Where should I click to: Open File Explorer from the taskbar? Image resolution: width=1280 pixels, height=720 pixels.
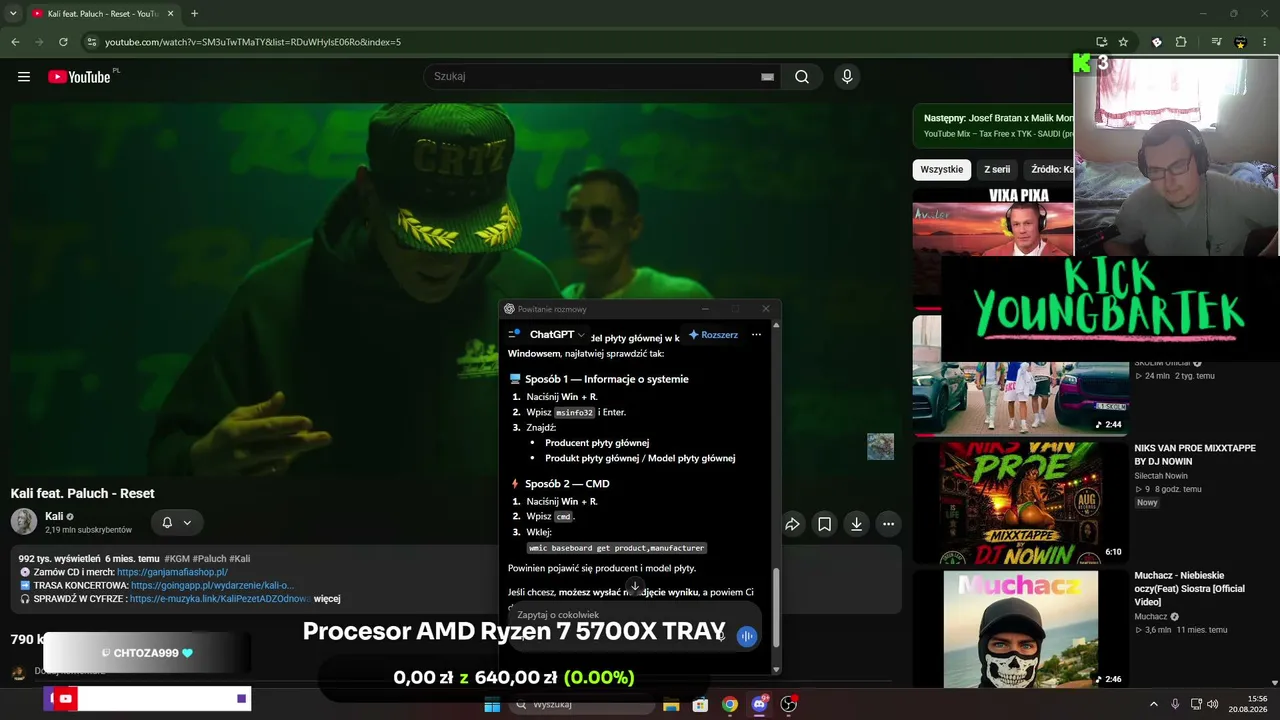[671, 705]
